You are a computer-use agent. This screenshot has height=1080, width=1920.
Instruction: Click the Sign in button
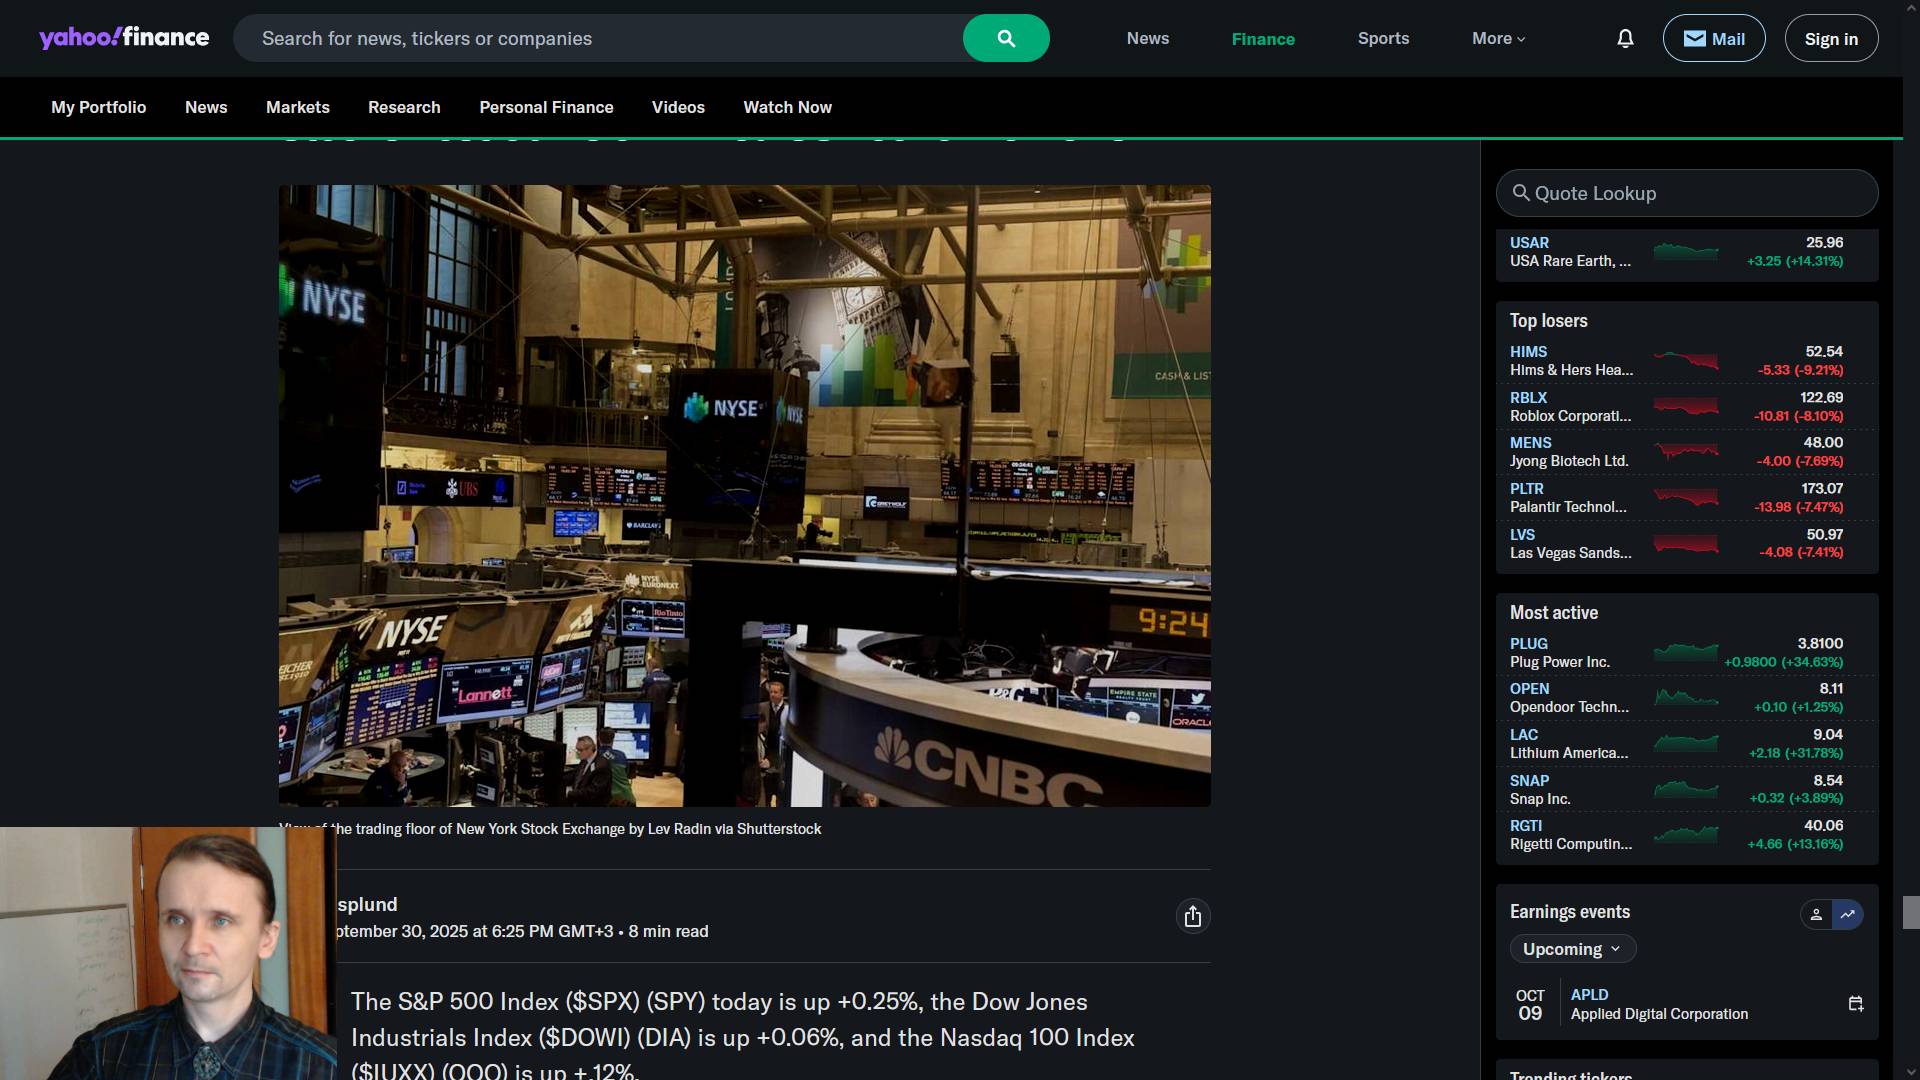[1830, 38]
